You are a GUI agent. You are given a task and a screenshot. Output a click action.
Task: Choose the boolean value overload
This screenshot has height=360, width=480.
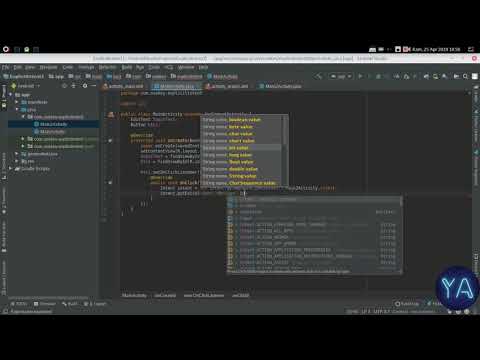click(242, 120)
